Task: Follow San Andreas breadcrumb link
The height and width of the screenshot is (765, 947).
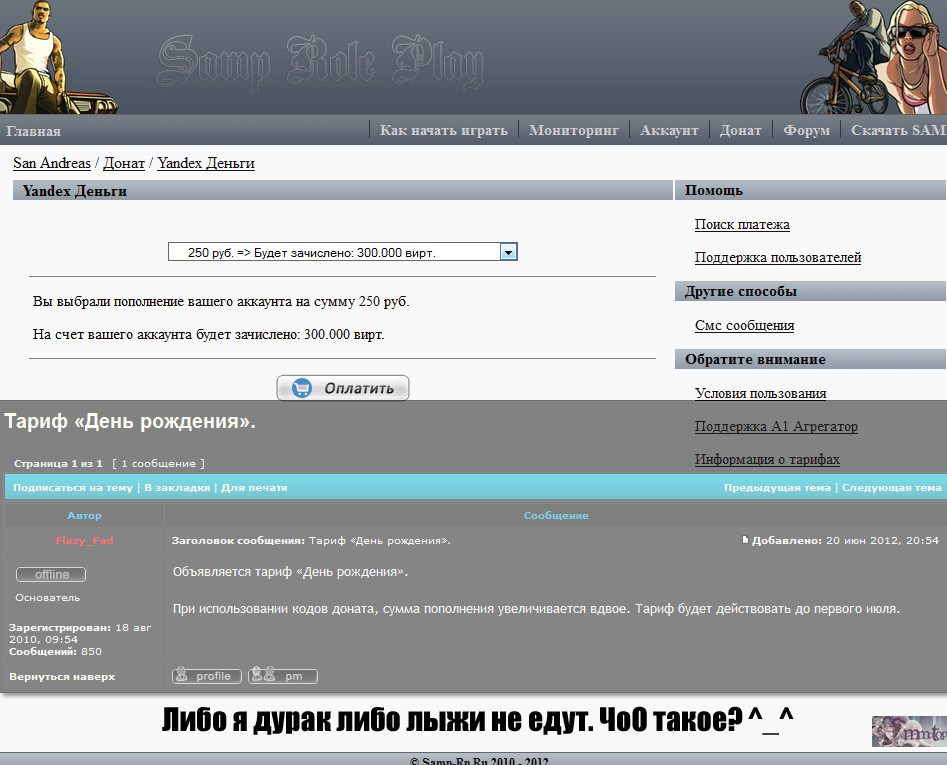Action: pos(52,163)
